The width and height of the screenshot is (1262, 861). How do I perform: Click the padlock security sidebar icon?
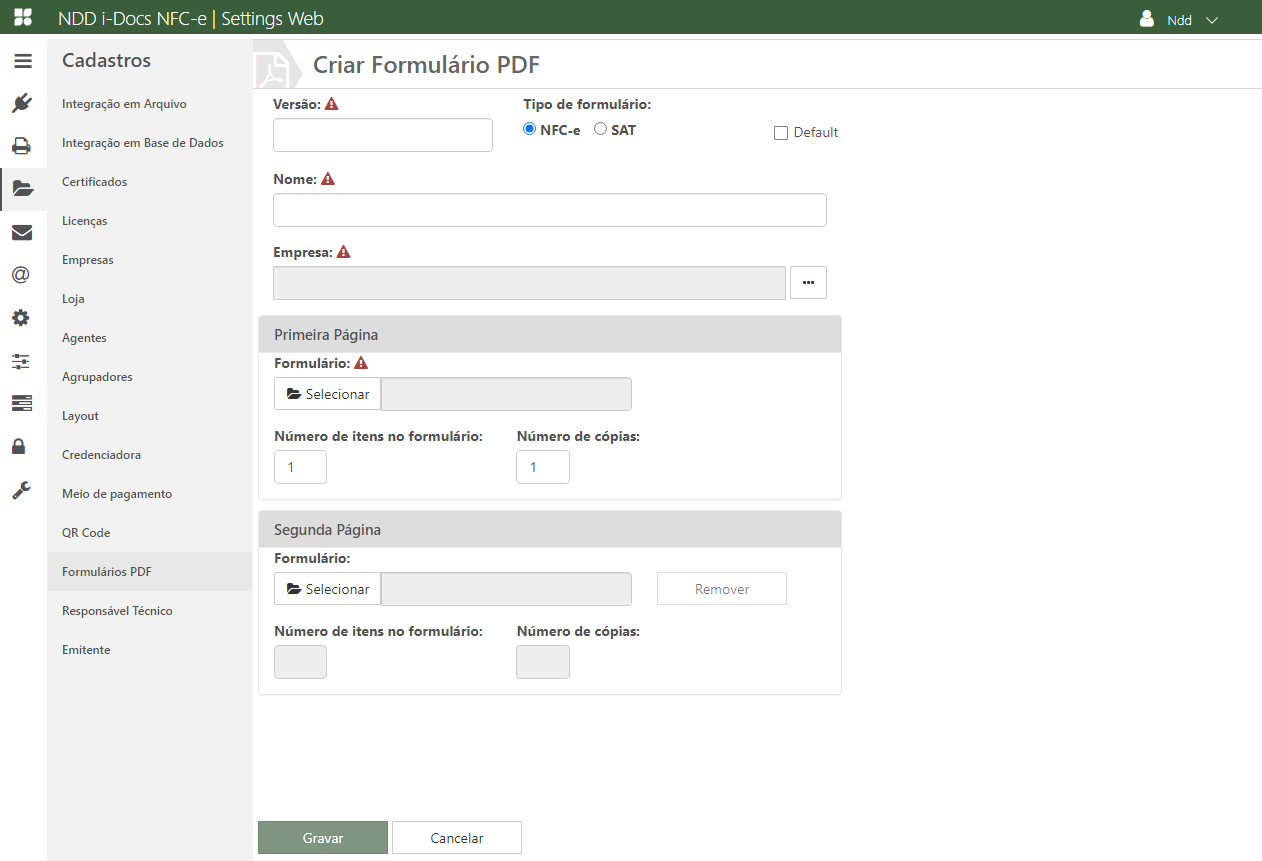pyautogui.click(x=19, y=446)
